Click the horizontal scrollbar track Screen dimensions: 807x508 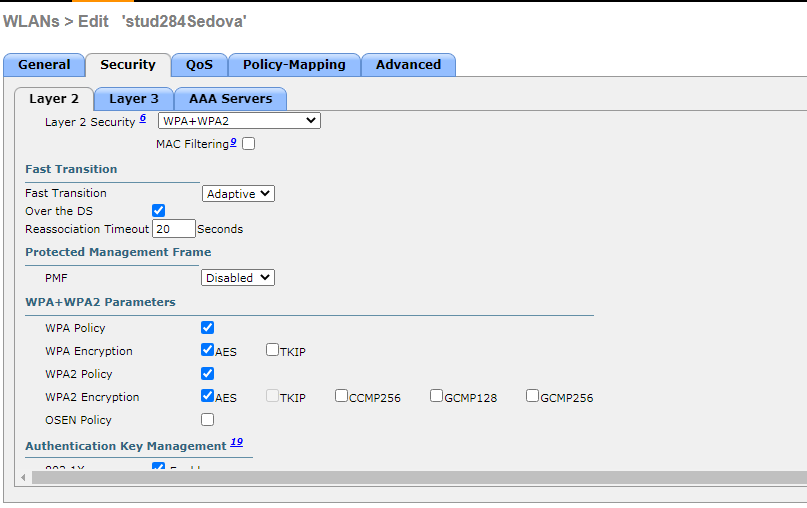[419, 478]
